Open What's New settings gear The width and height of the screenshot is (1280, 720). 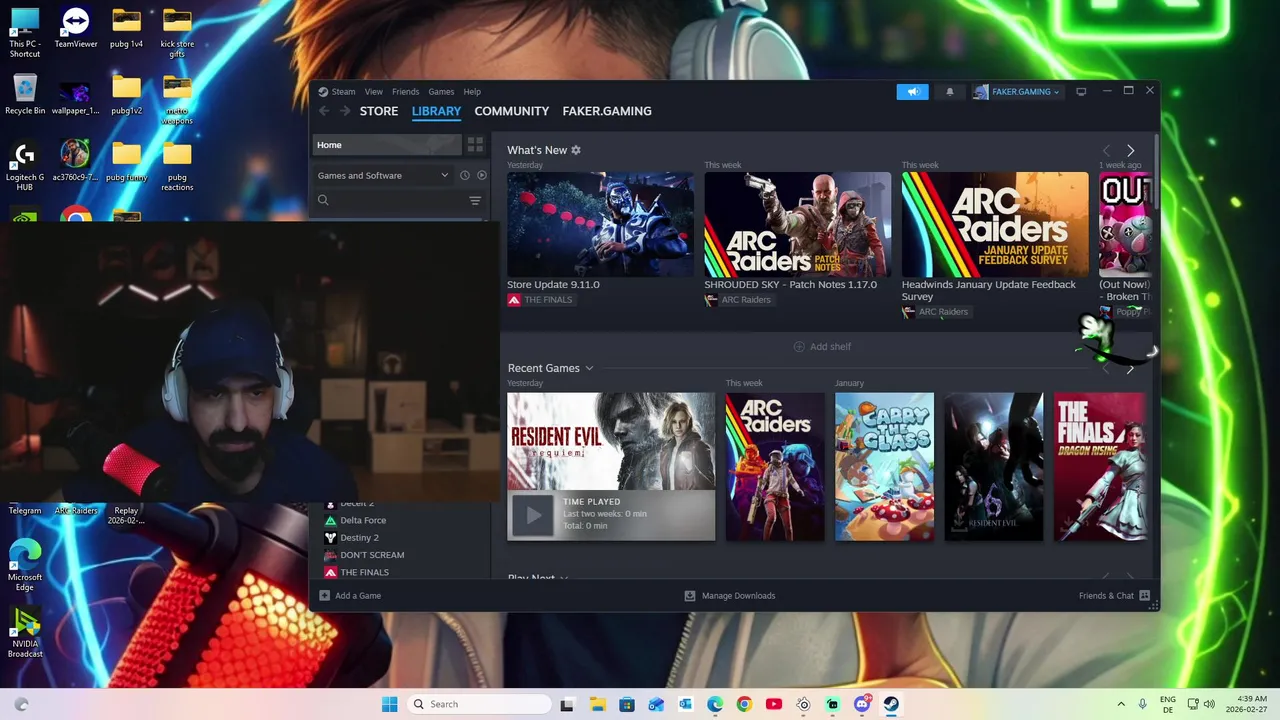(x=576, y=150)
